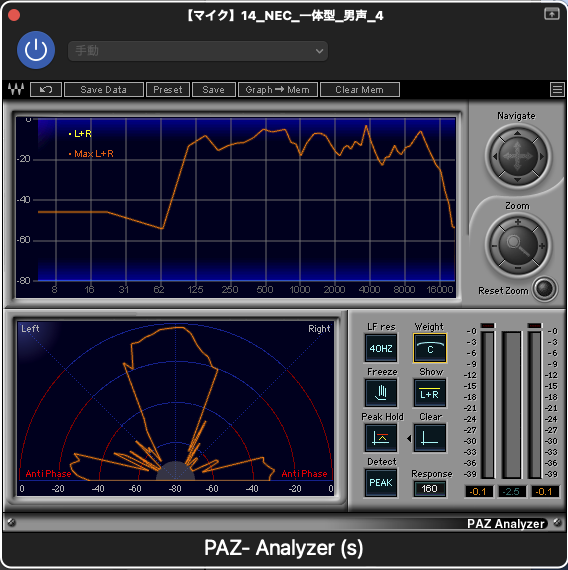Open the preset dropdown menu
The width and height of the screenshot is (568, 570).
coord(198,51)
